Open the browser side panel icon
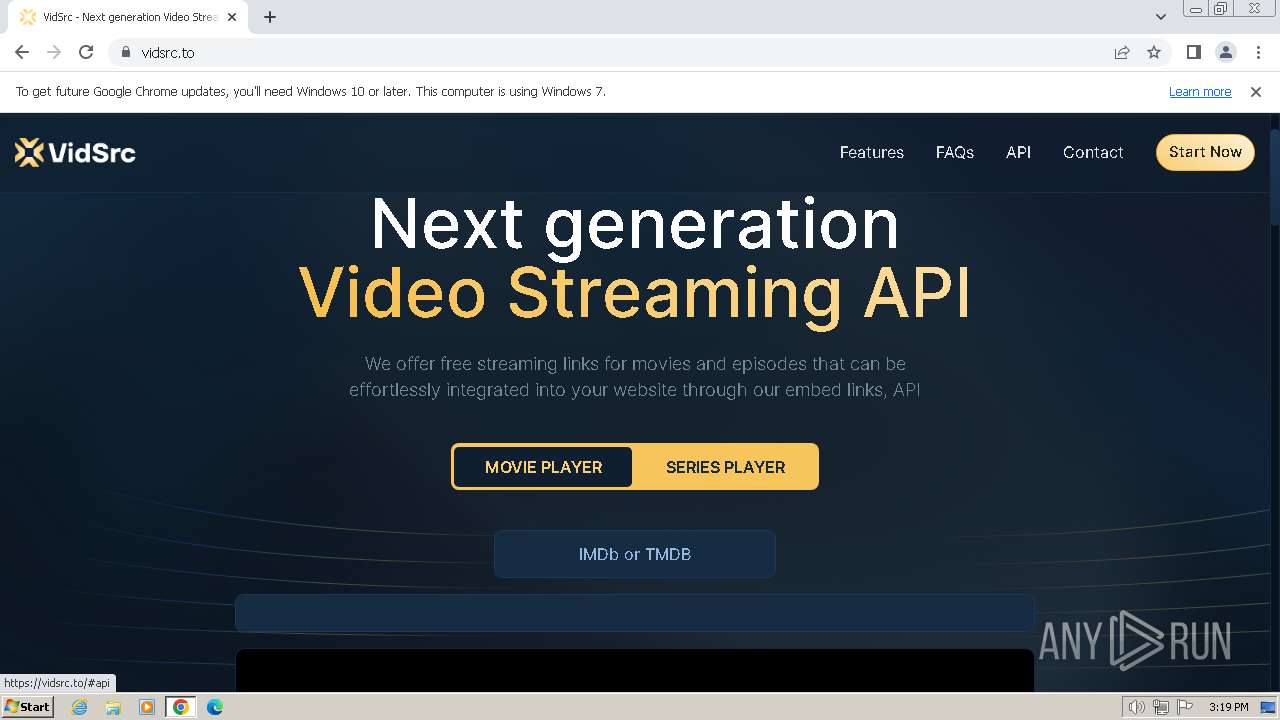Image resolution: width=1280 pixels, height=720 pixels. (x=1193, y=52)
